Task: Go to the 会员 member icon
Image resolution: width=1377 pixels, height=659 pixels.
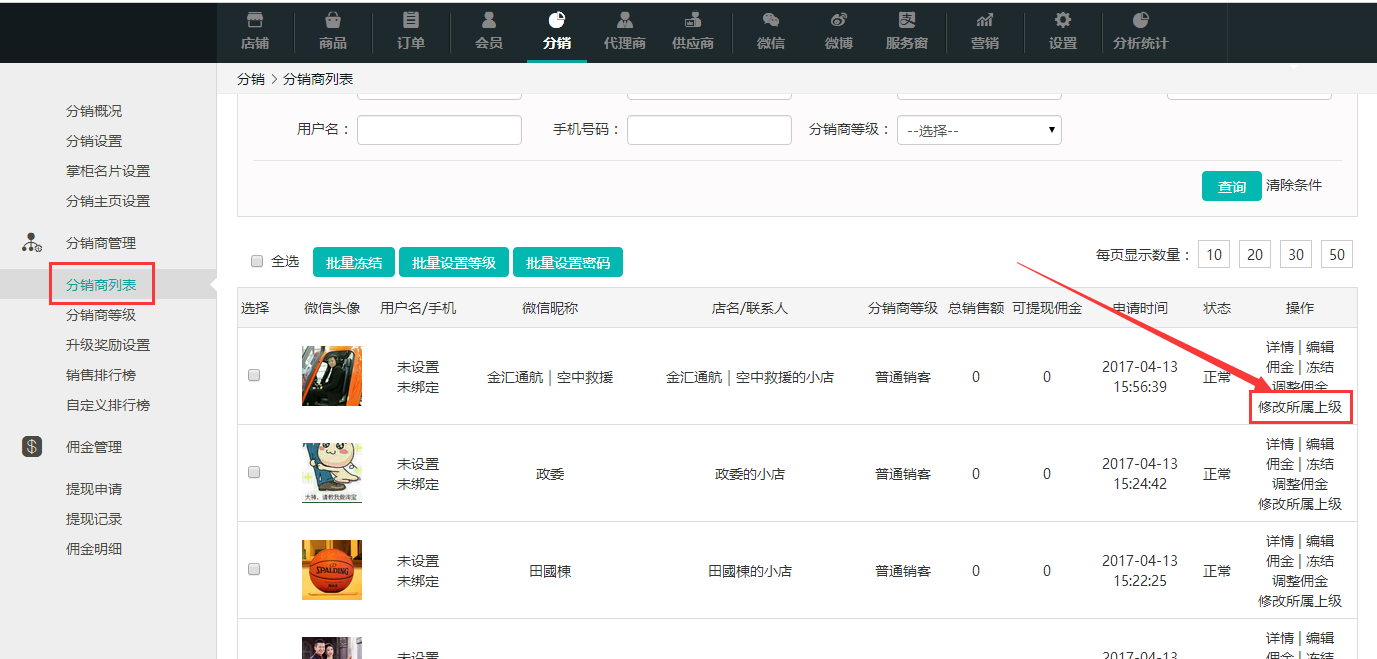Action: pos(489,20)
